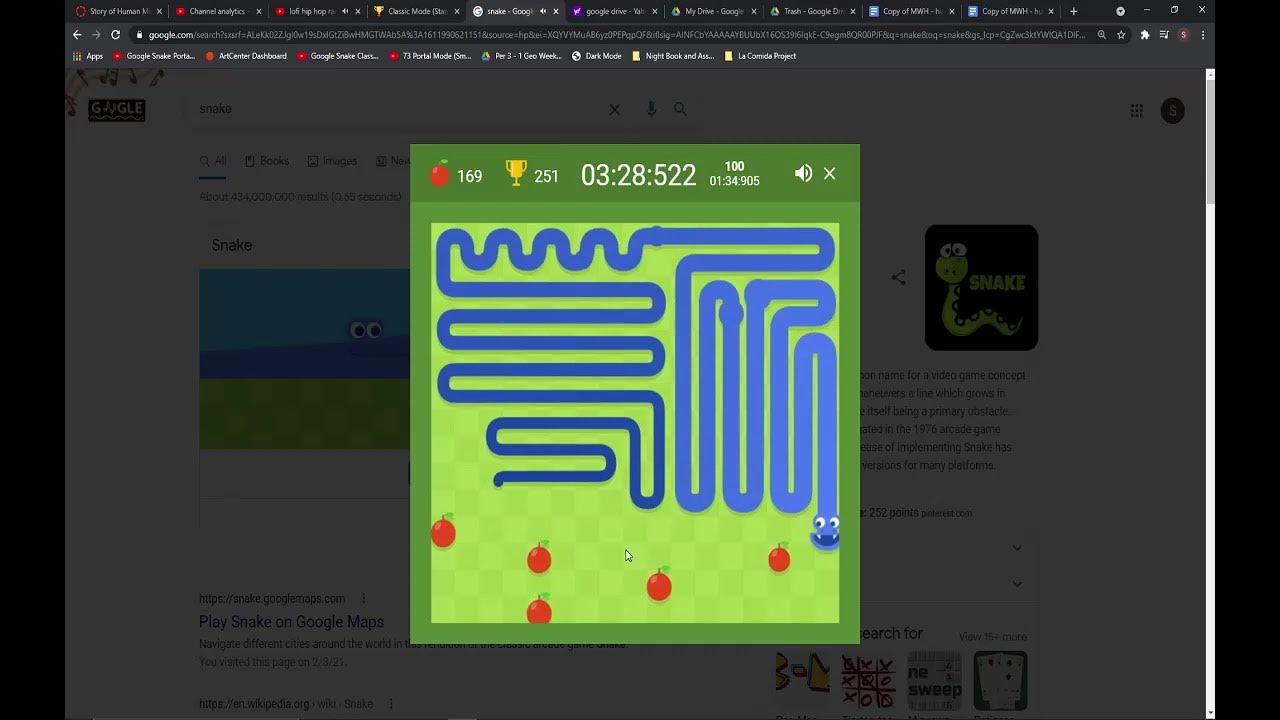Open the Solitaire suggestion thumbnail
Image resolution: width=1280 pixels, height=720 pixels.
point(1000,680)
